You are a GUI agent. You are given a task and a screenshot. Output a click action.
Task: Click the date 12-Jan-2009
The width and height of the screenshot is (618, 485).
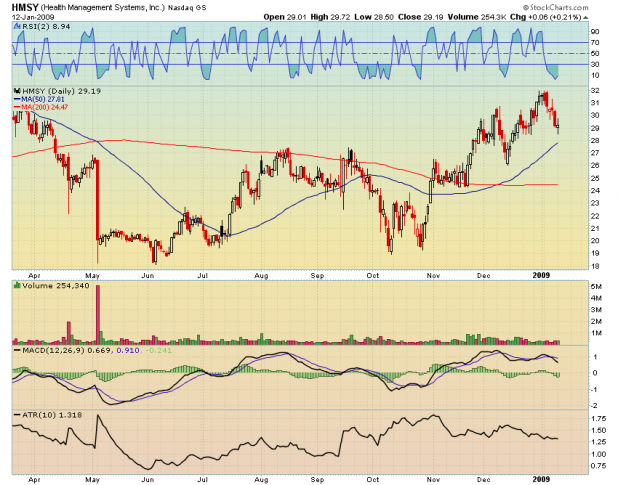[33, 17]
